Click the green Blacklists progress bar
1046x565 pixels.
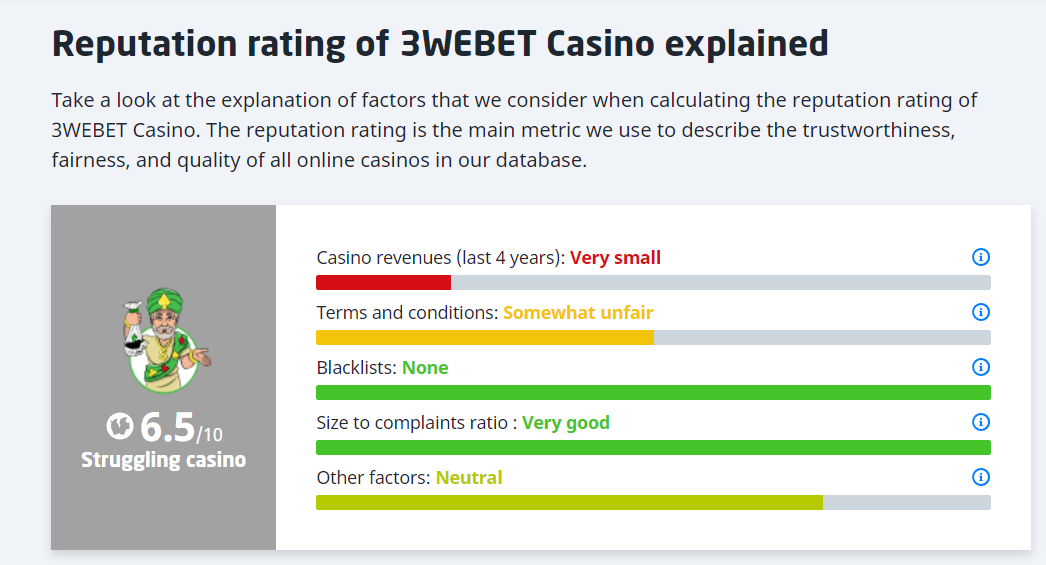(x=653, y=392)
